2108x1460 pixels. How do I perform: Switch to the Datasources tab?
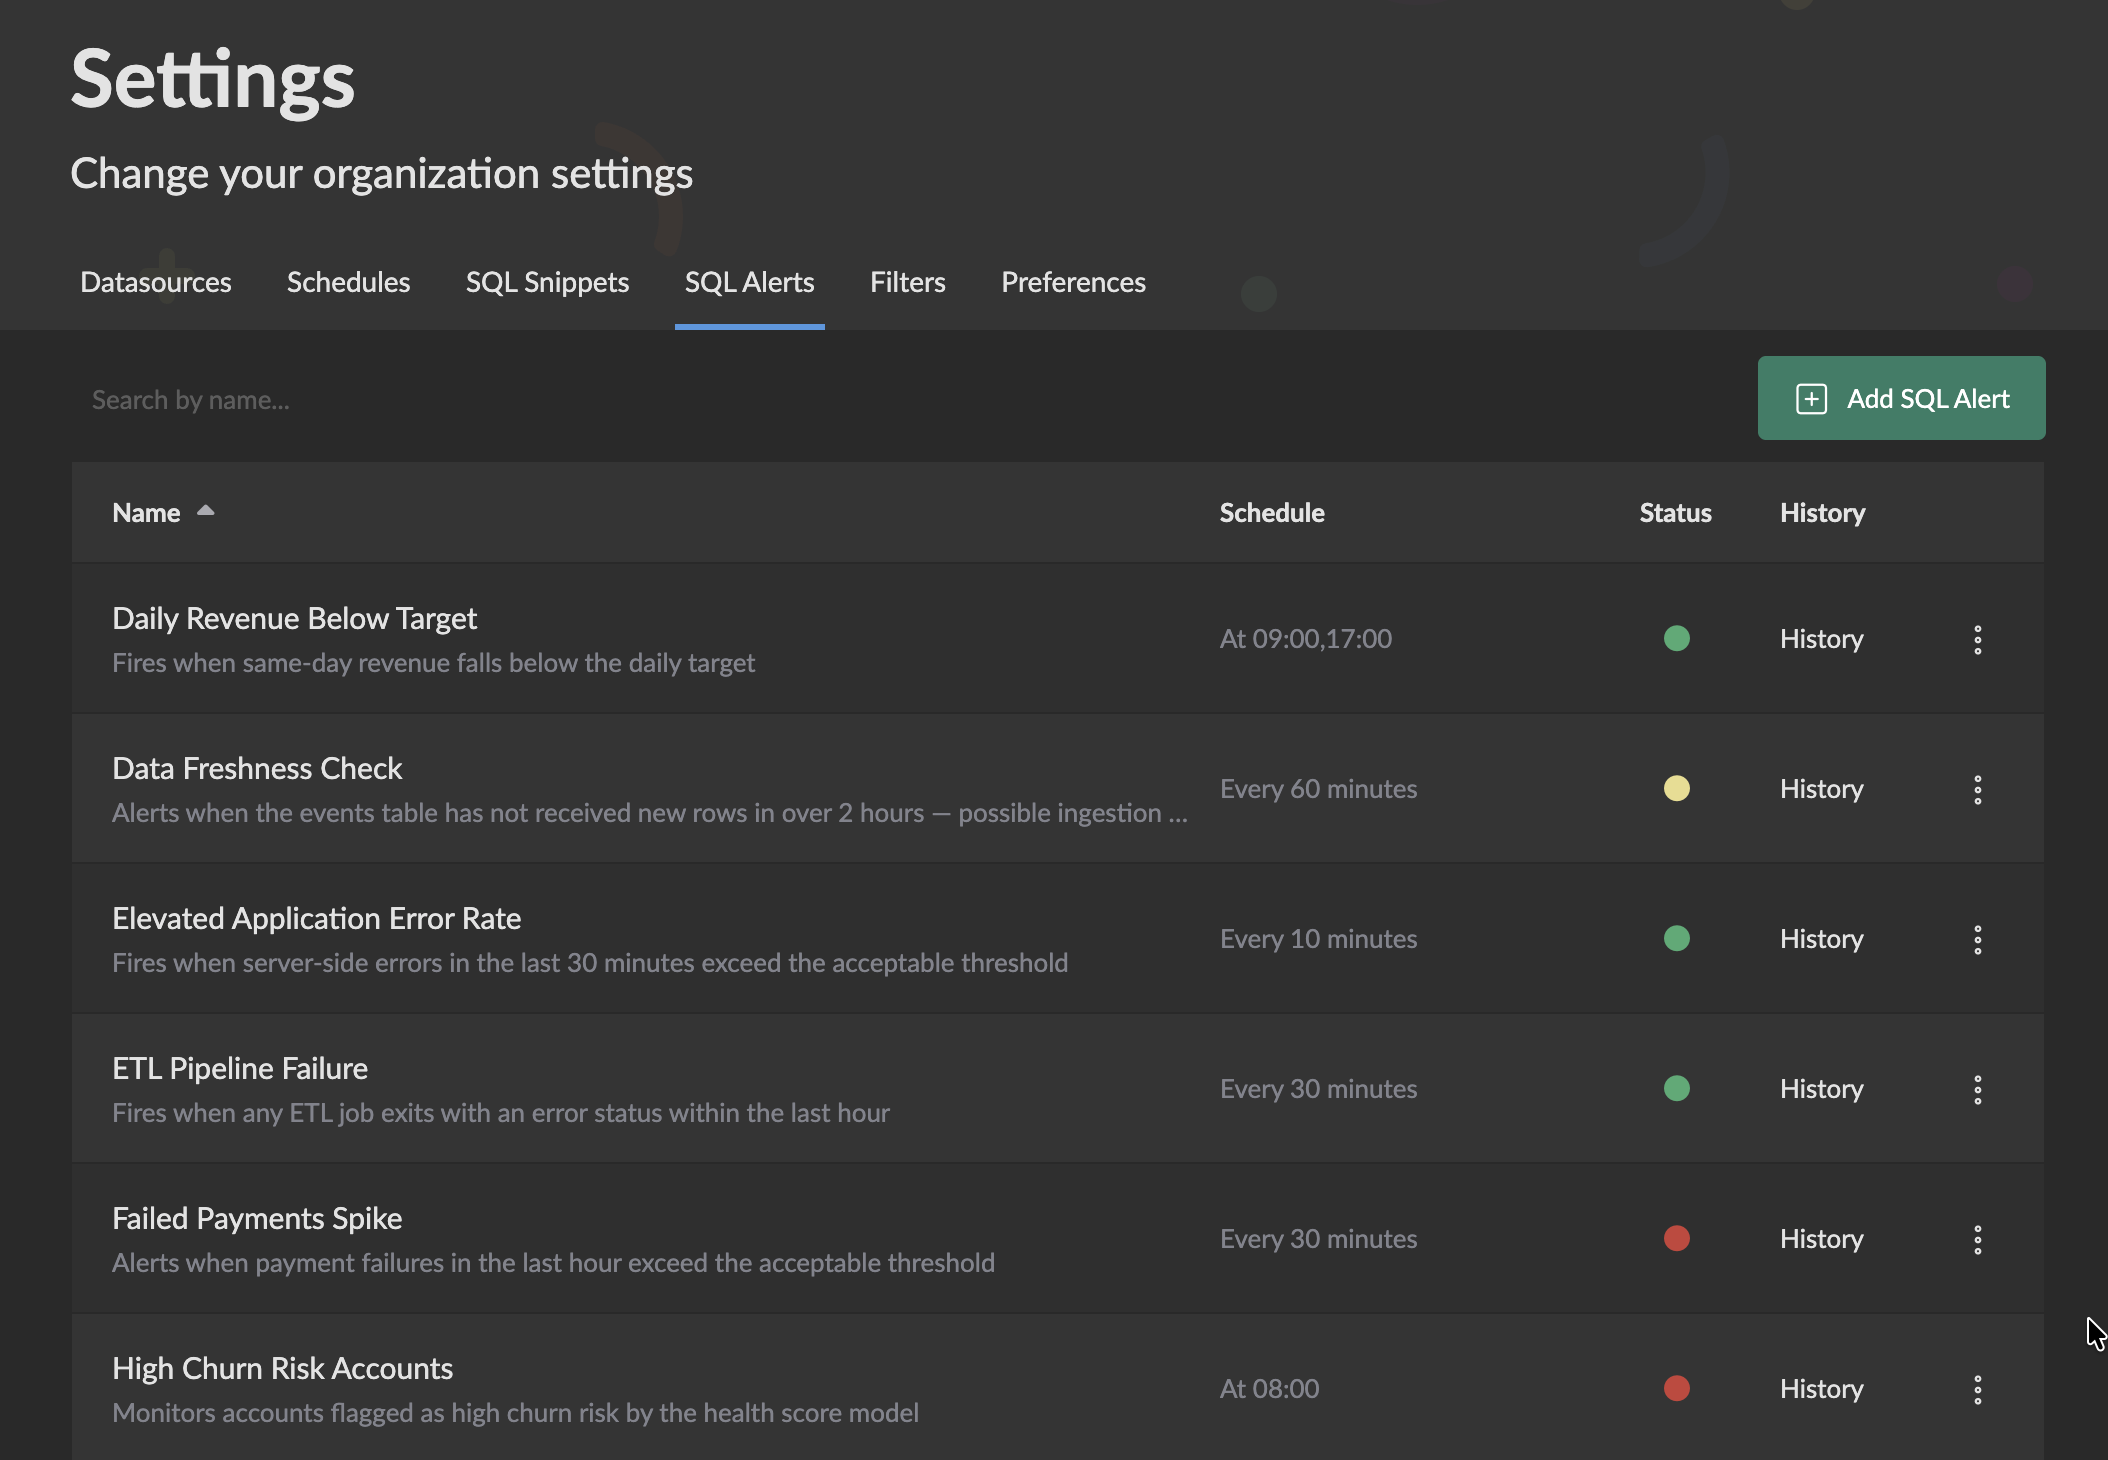[156, 282]
